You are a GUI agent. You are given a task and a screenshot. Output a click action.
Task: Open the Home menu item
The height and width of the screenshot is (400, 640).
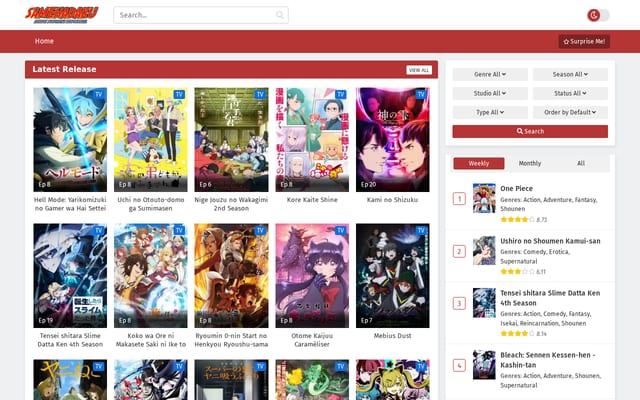pos(44,41)
